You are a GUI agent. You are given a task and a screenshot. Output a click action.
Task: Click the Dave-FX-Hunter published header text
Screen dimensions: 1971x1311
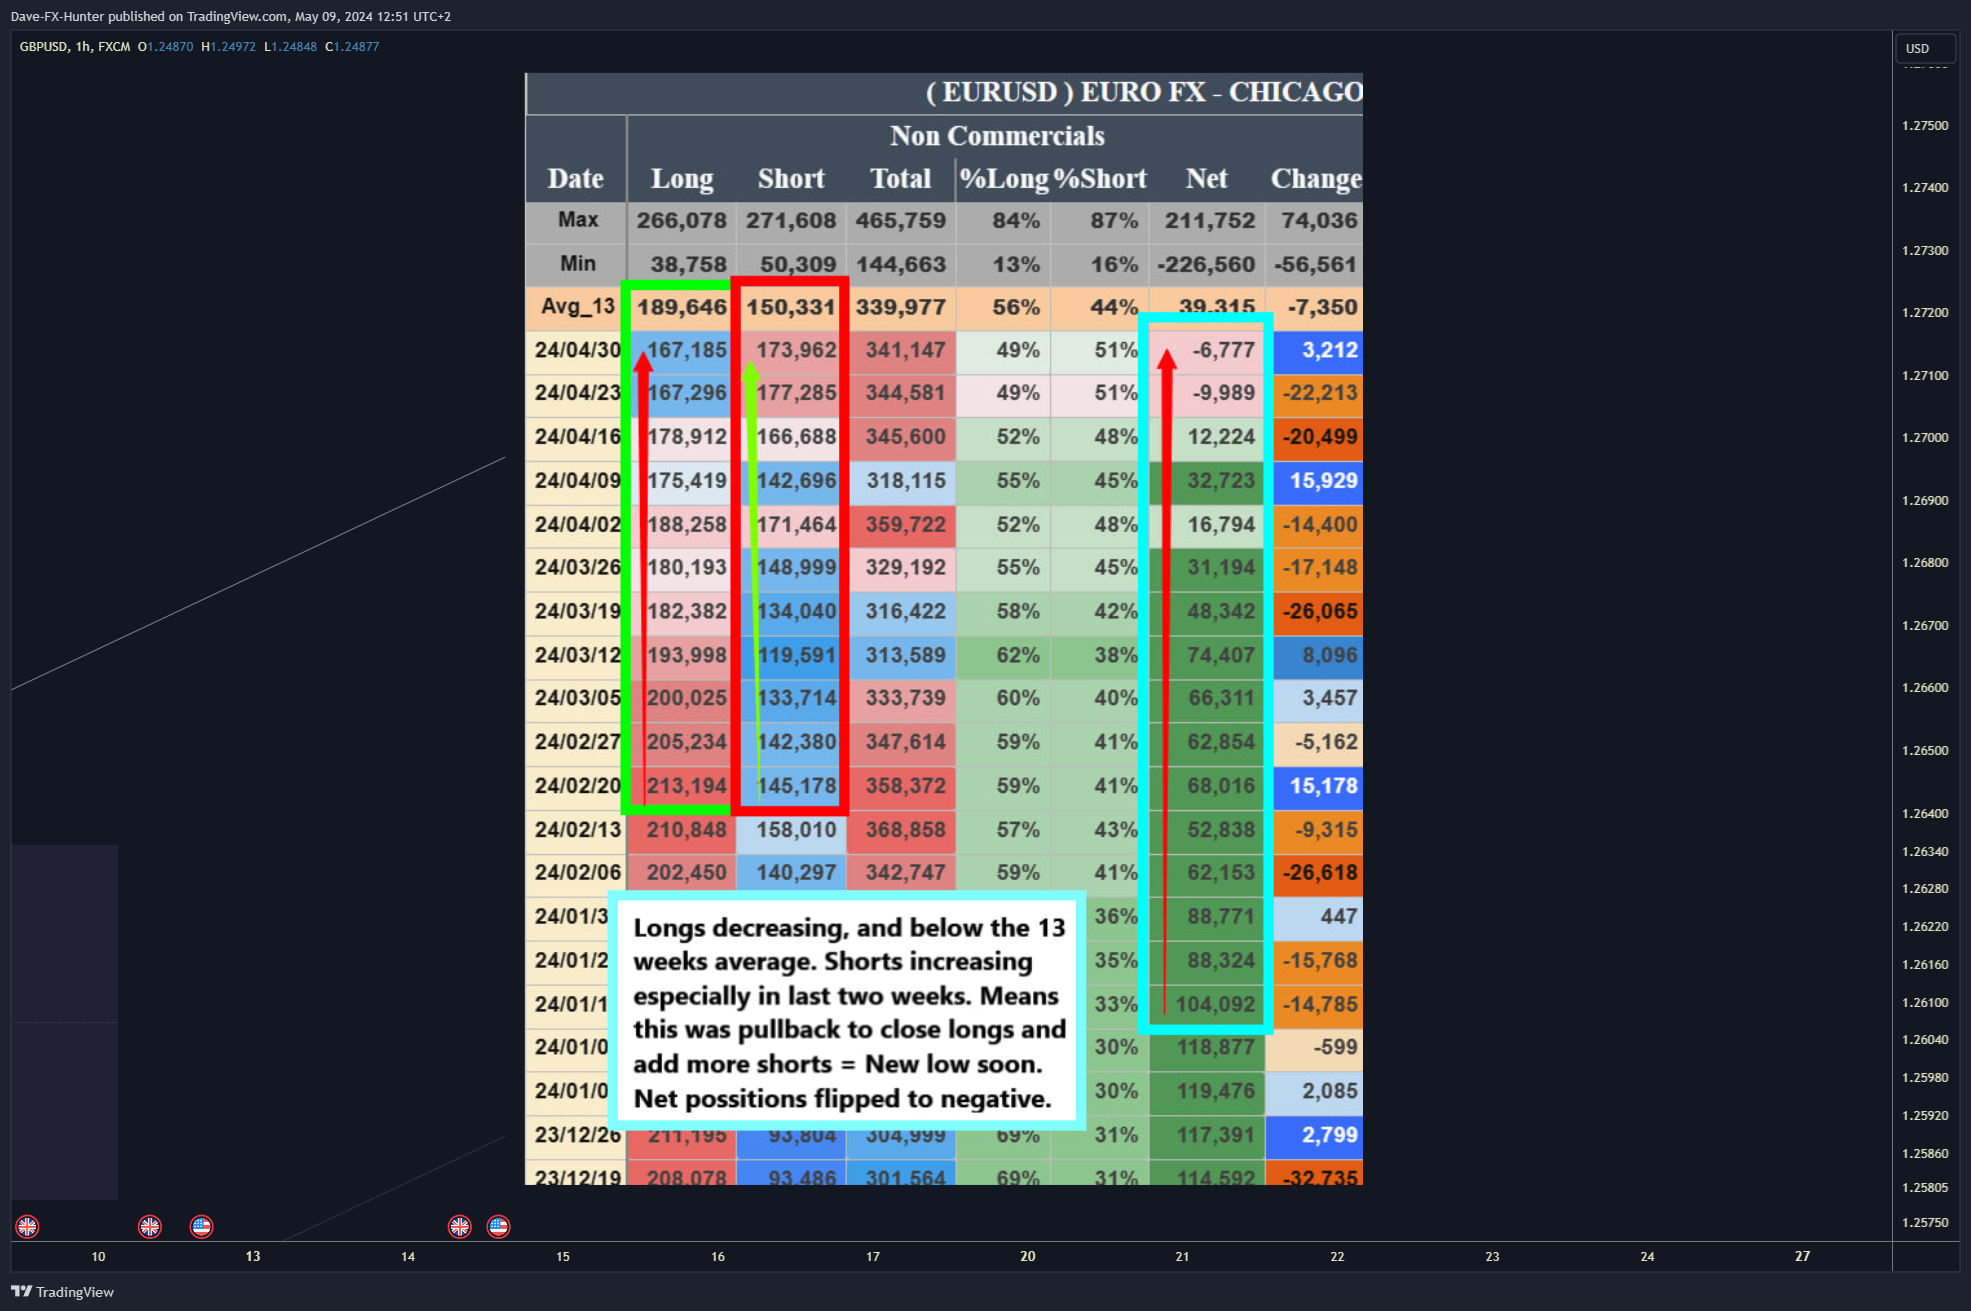pos(230,16)
